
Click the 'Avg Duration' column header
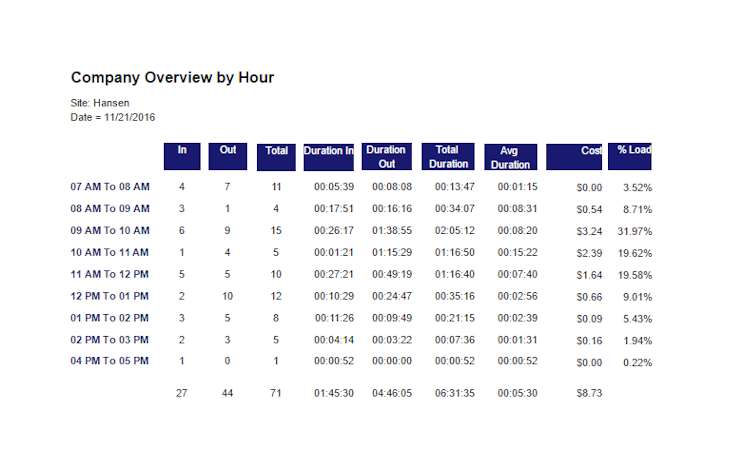(511, 157)
